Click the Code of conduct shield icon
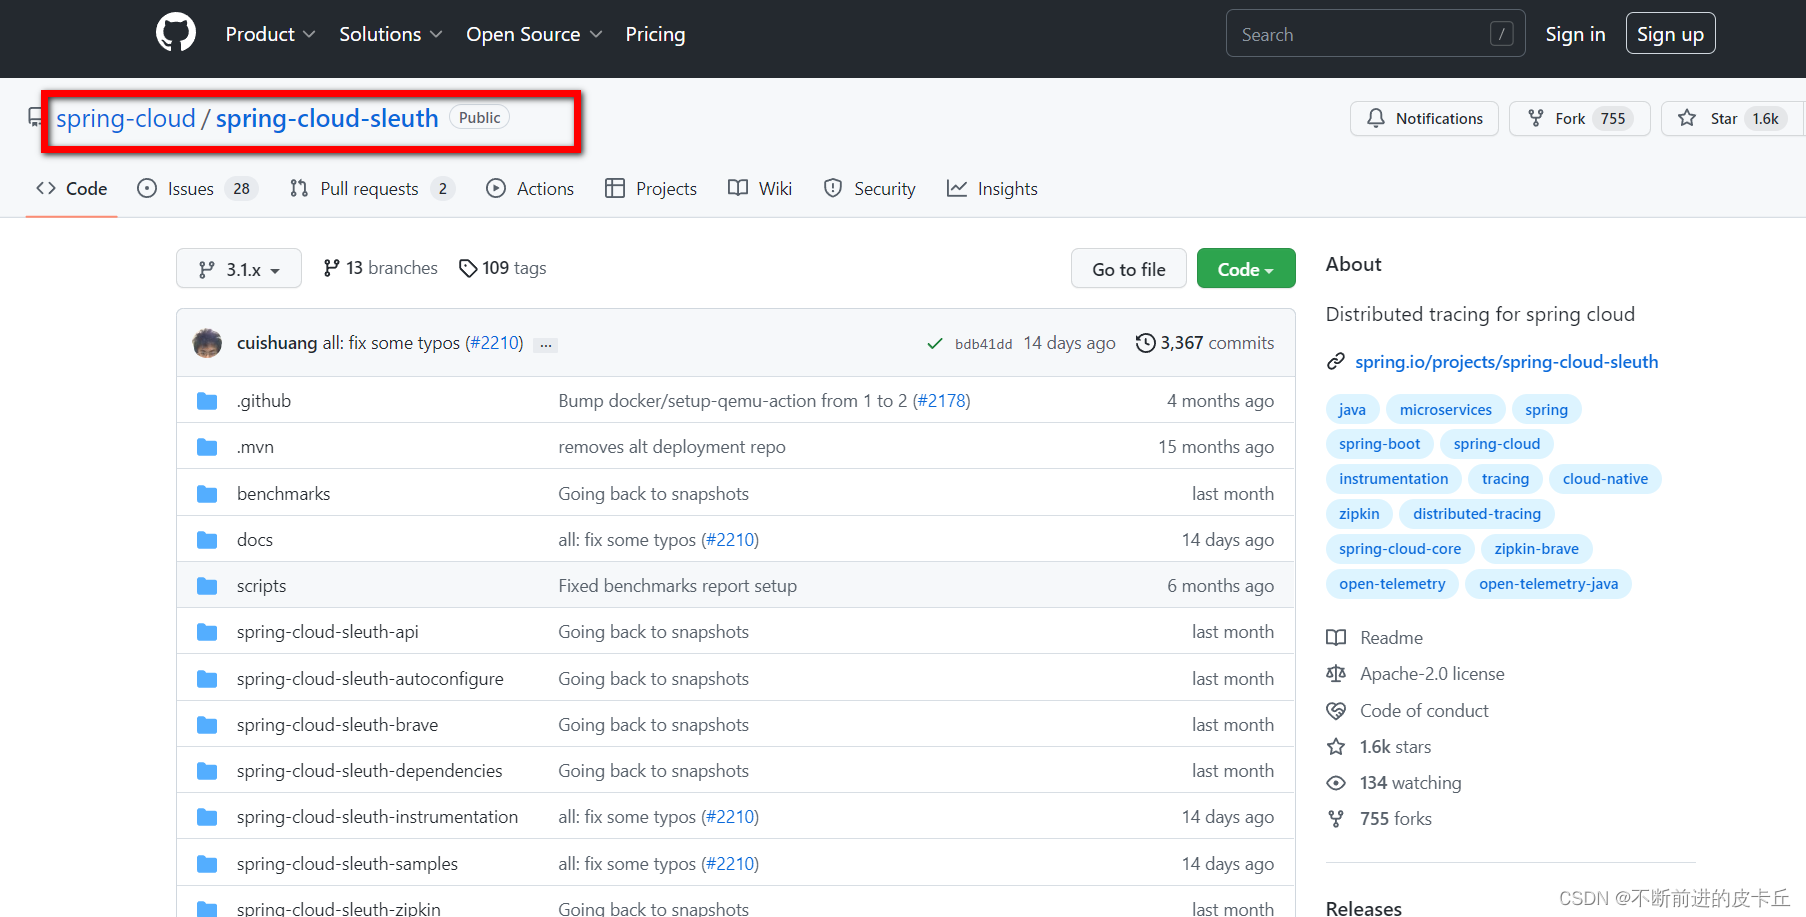The image size is (1806, 917). pyautogui.click(x=1337, y=710)
